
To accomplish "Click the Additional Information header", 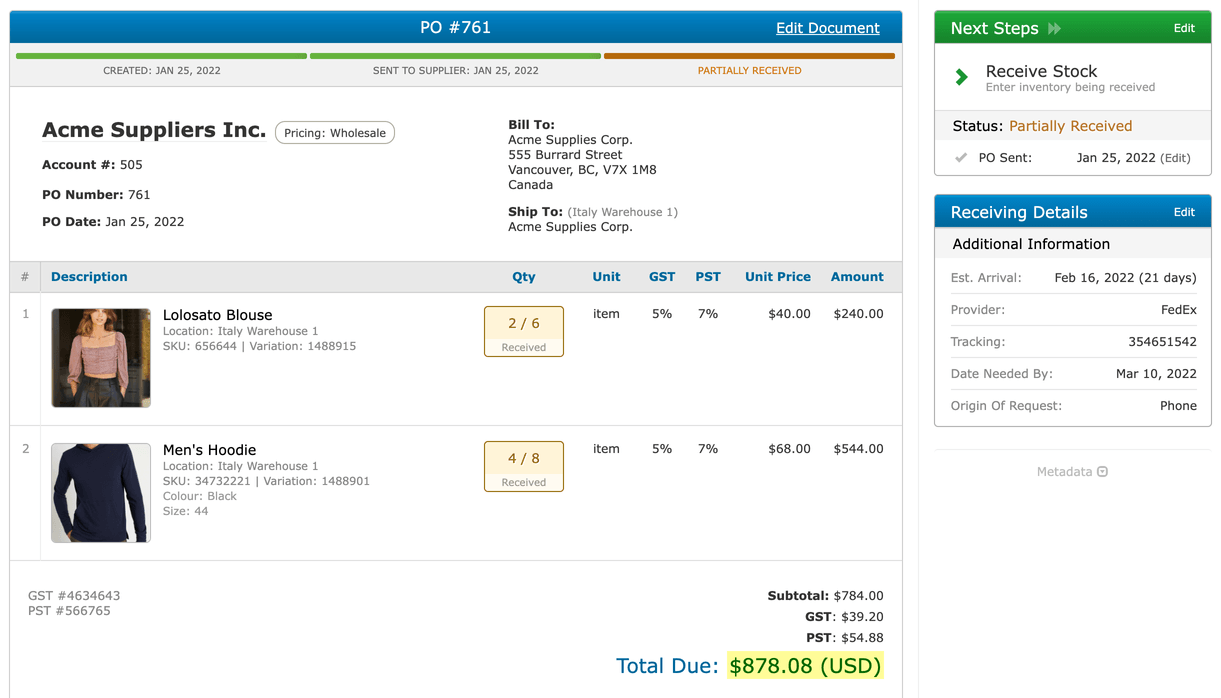I will (1031, 244).
